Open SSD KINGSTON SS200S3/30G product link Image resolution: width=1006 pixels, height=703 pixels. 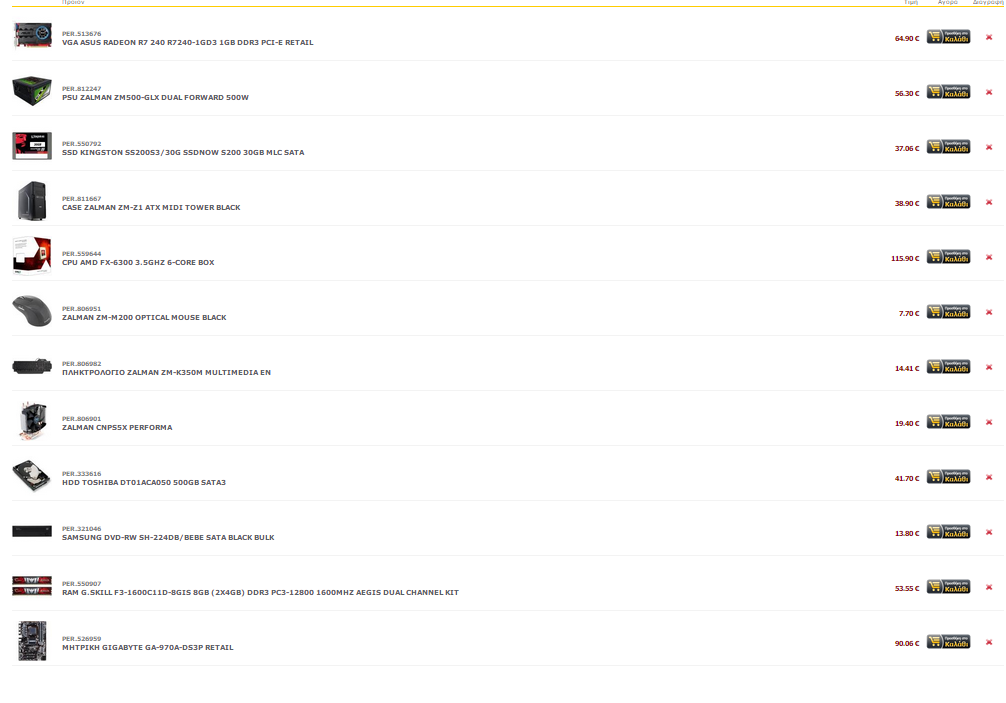(x=183, y=153)
